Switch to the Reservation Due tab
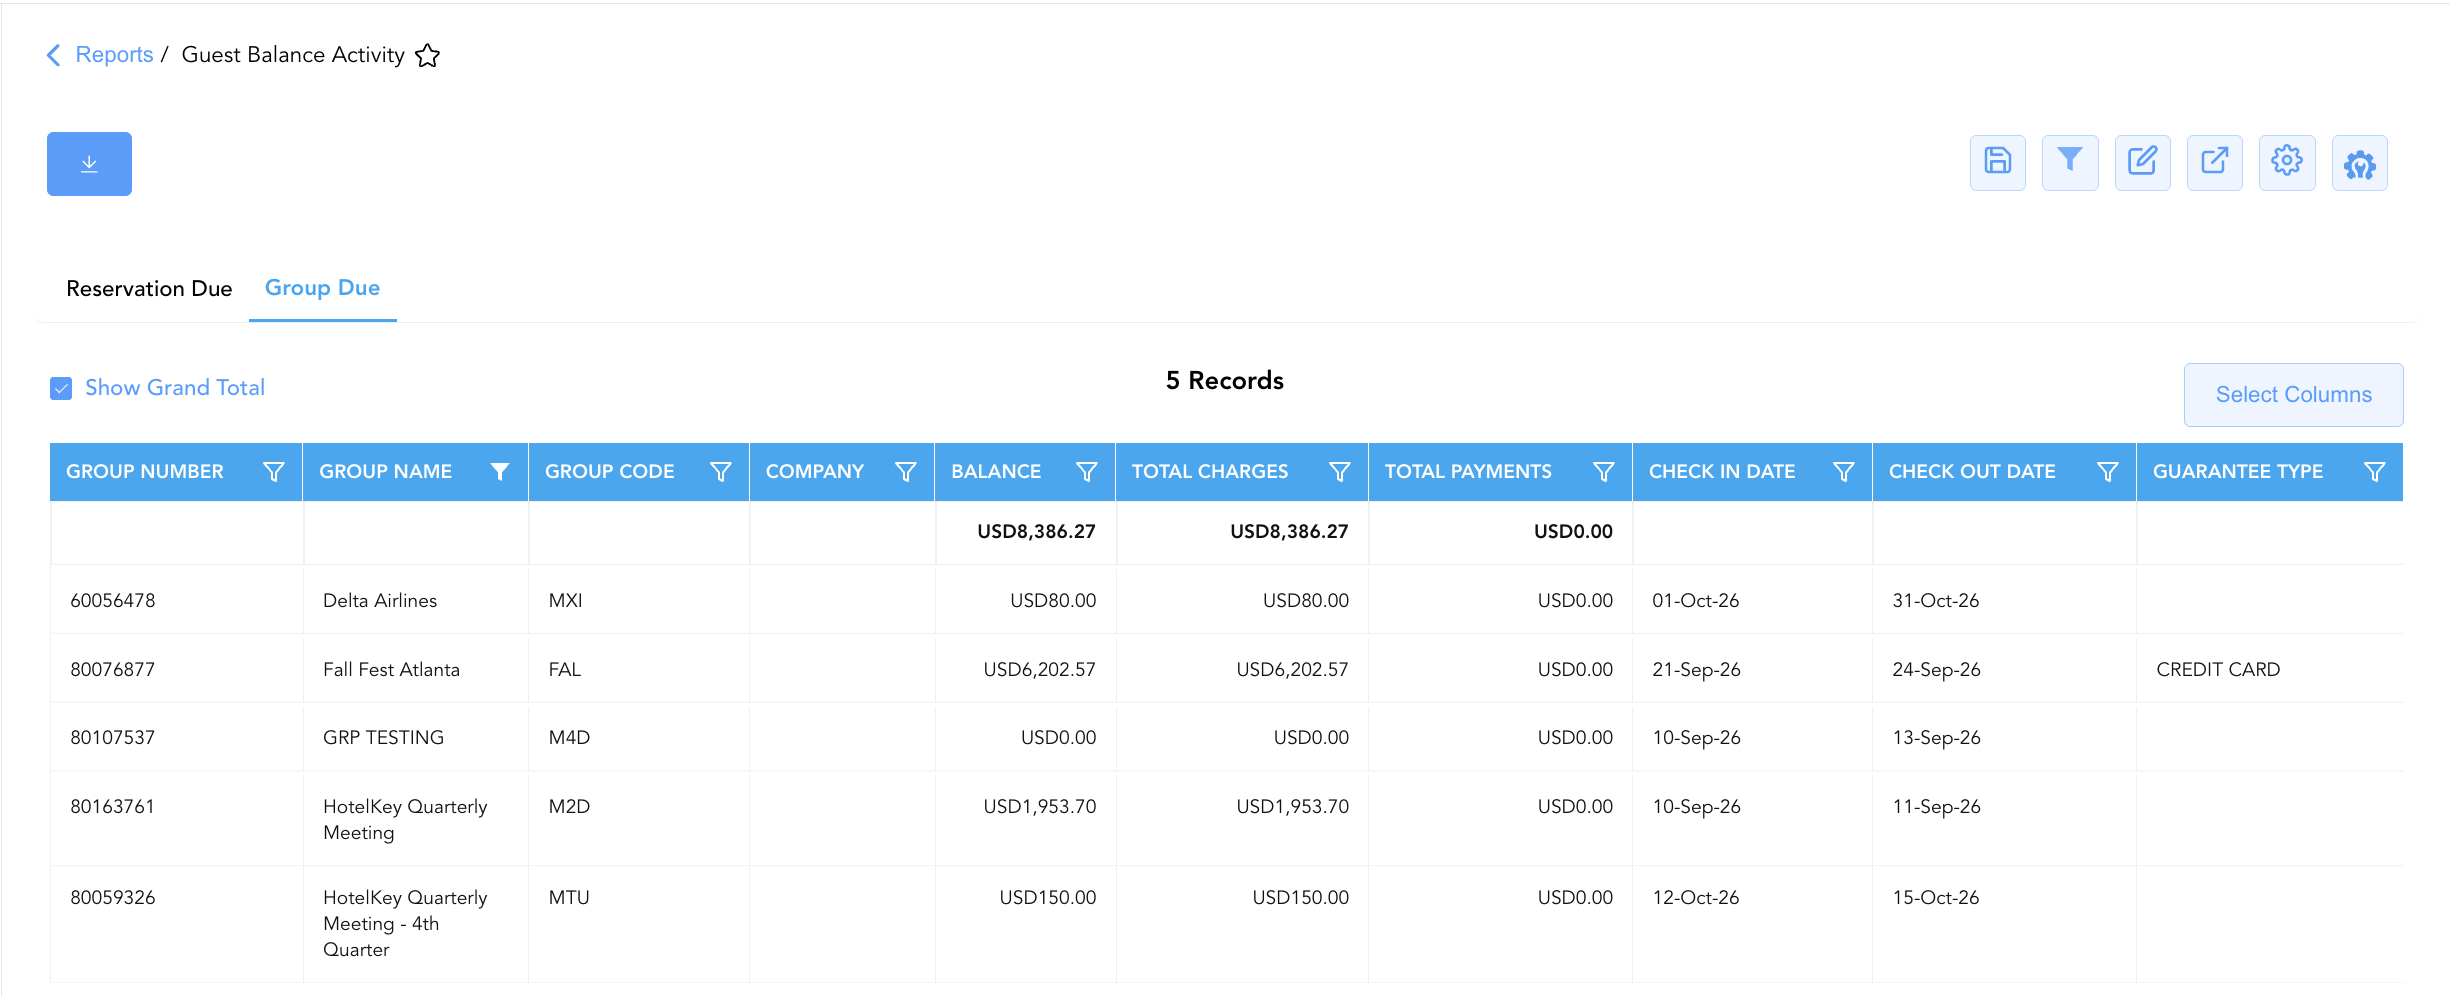Image resolution: width=2450 pixels, height=996 pixels. [x=149, y=289]
